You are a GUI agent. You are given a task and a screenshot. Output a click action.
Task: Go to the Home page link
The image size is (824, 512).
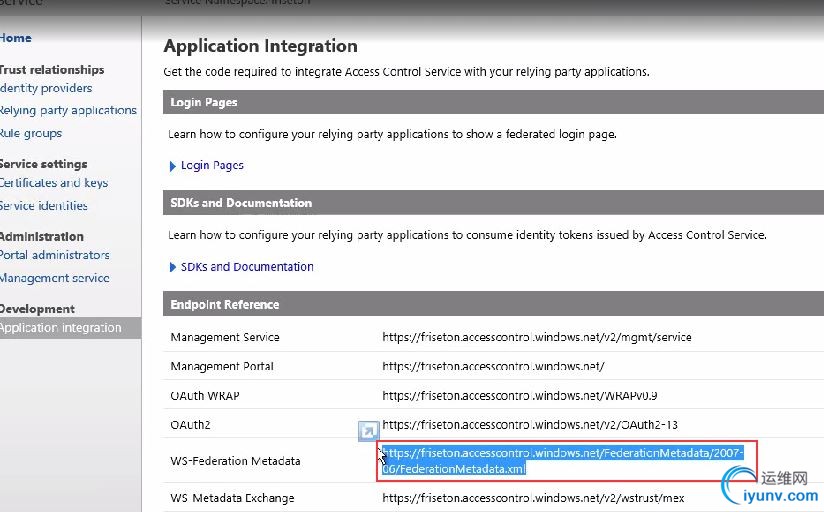[16, 38]
